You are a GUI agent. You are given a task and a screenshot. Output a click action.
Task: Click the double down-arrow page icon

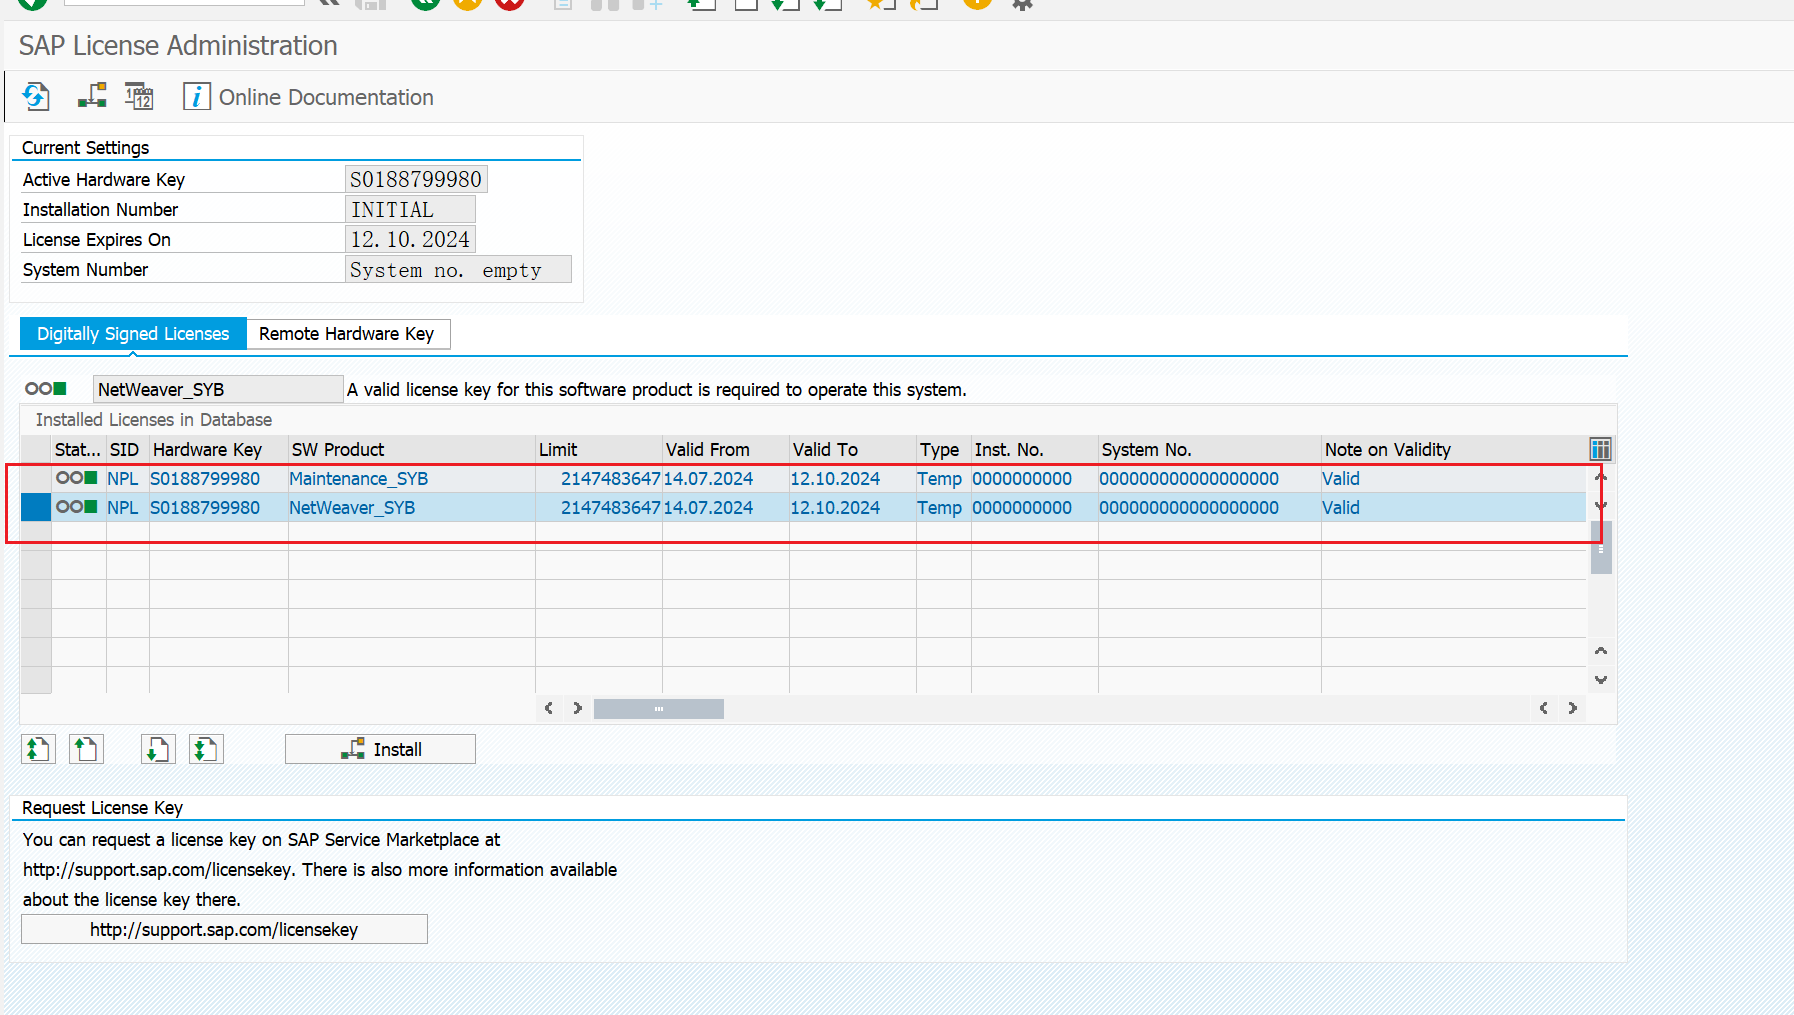(x=206, y=749)
